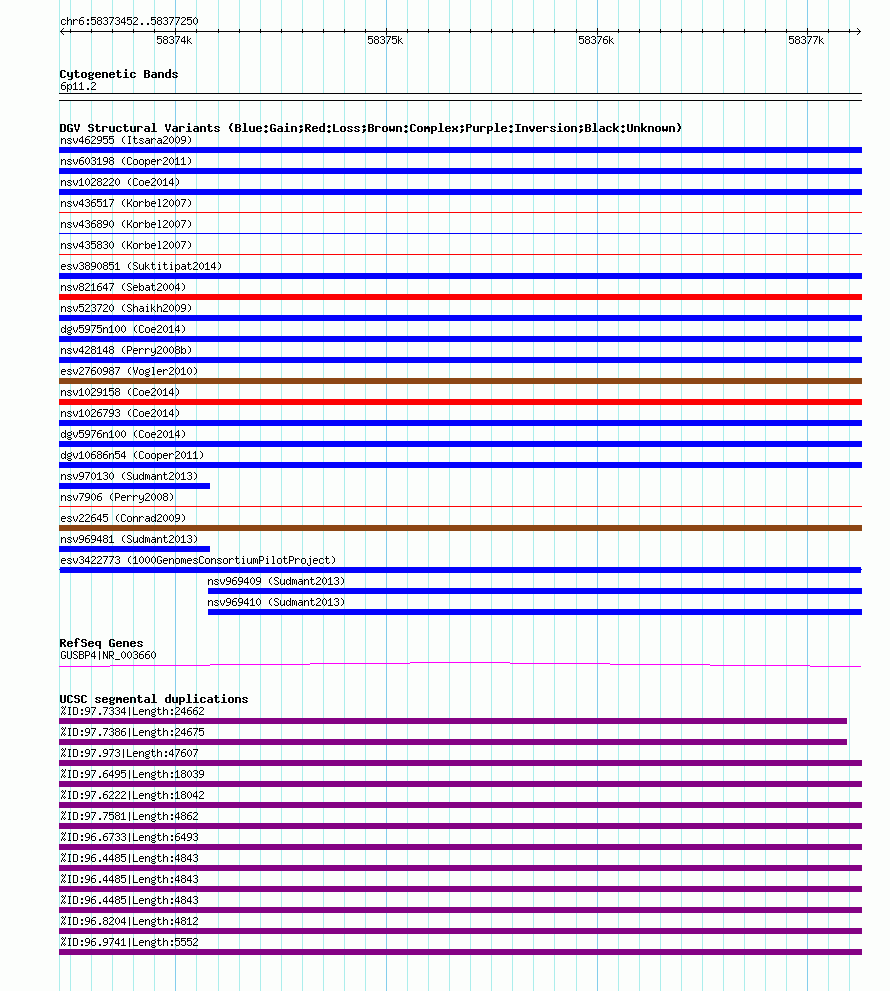Select variant esv3890851 (Suktitipat2014)
The image size is (890, 991).
coord(141,266)
